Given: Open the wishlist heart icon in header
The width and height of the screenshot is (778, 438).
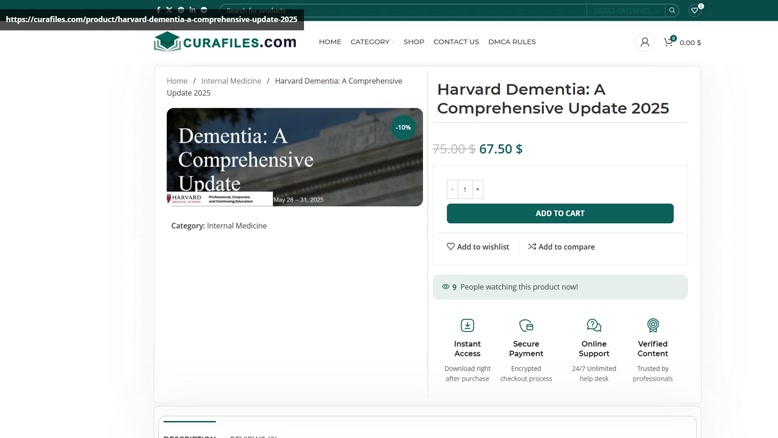Looking at the screenshot, I should pyautogui.click(x=694, y=10).
